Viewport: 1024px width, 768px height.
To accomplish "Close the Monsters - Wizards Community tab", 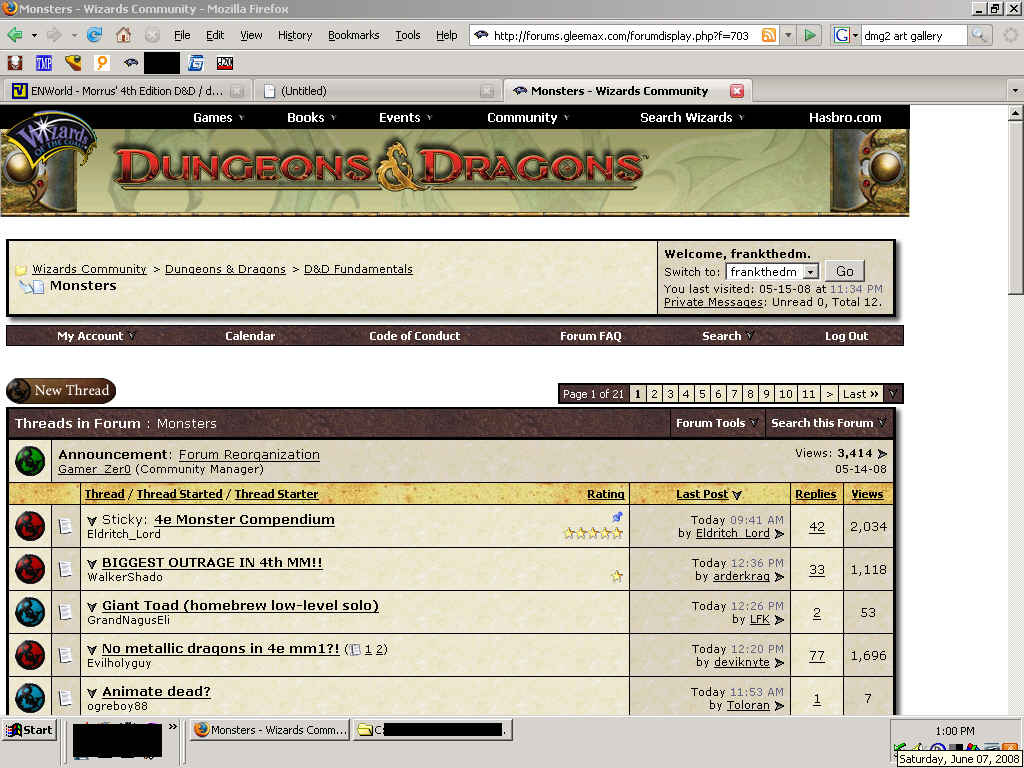I will pyautogui.click(x=737, y=91).
